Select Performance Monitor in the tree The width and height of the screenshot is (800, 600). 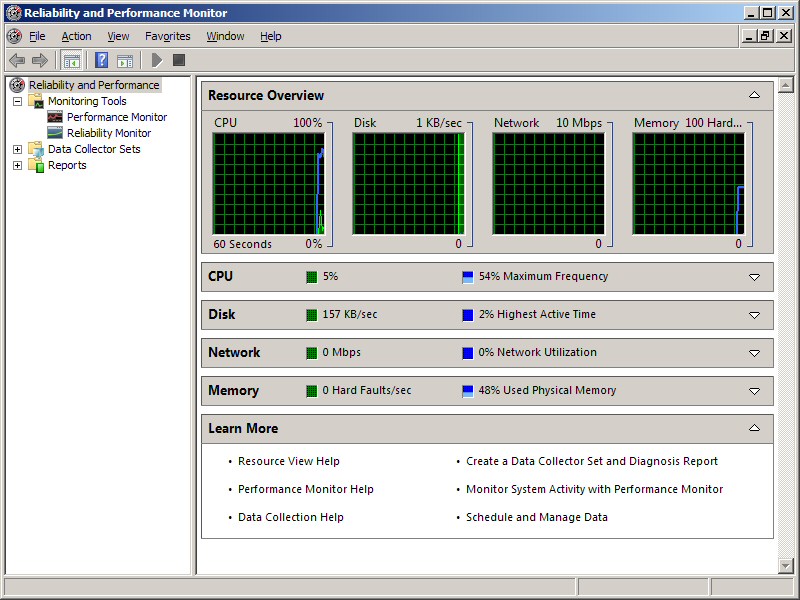[x=117, y=117]
